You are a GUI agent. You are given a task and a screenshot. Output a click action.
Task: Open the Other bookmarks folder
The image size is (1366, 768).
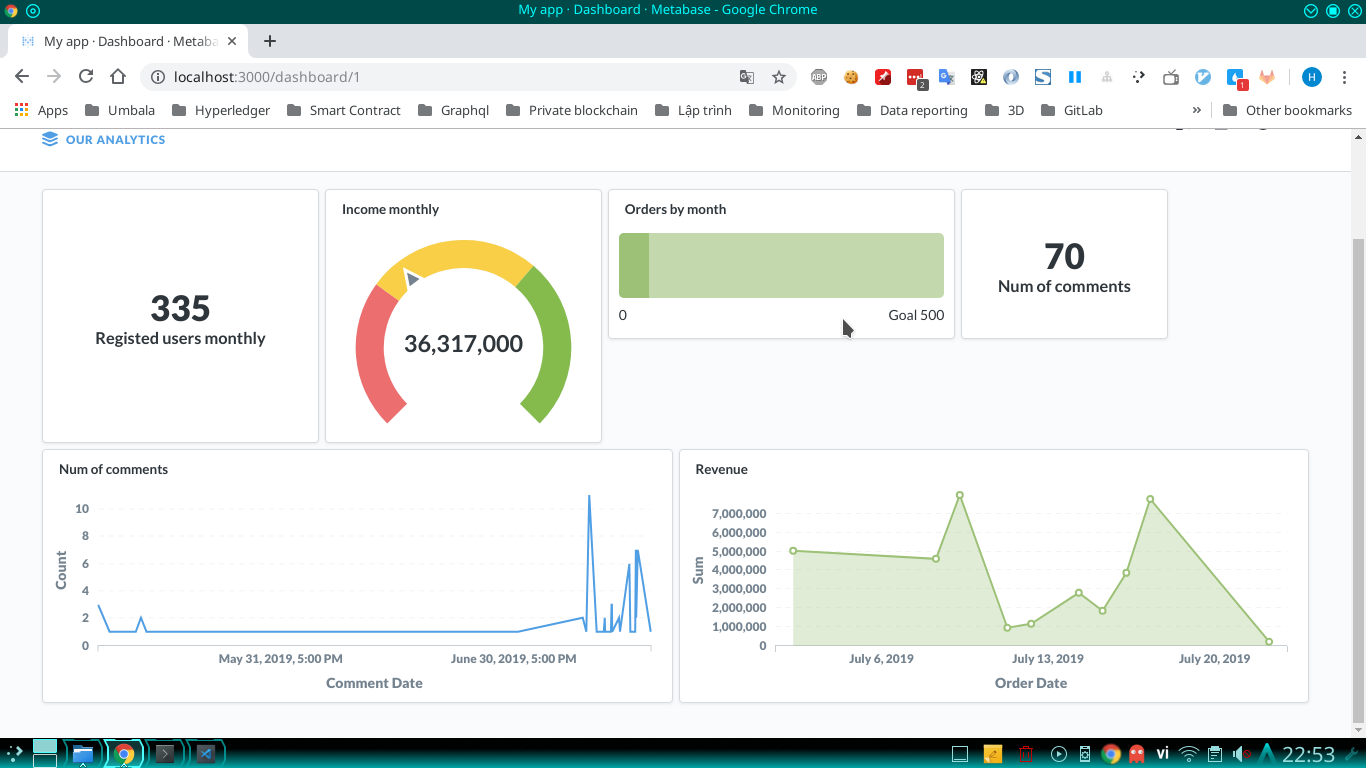[x=1287, y=110]
